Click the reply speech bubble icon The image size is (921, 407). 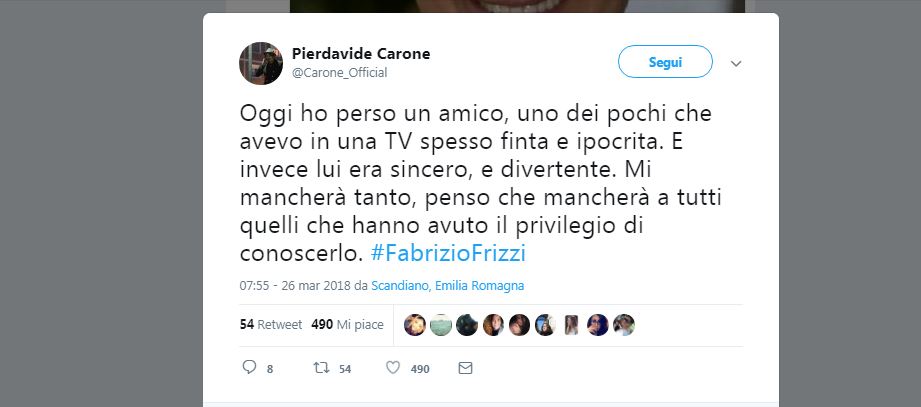click(x=249, y=367)
